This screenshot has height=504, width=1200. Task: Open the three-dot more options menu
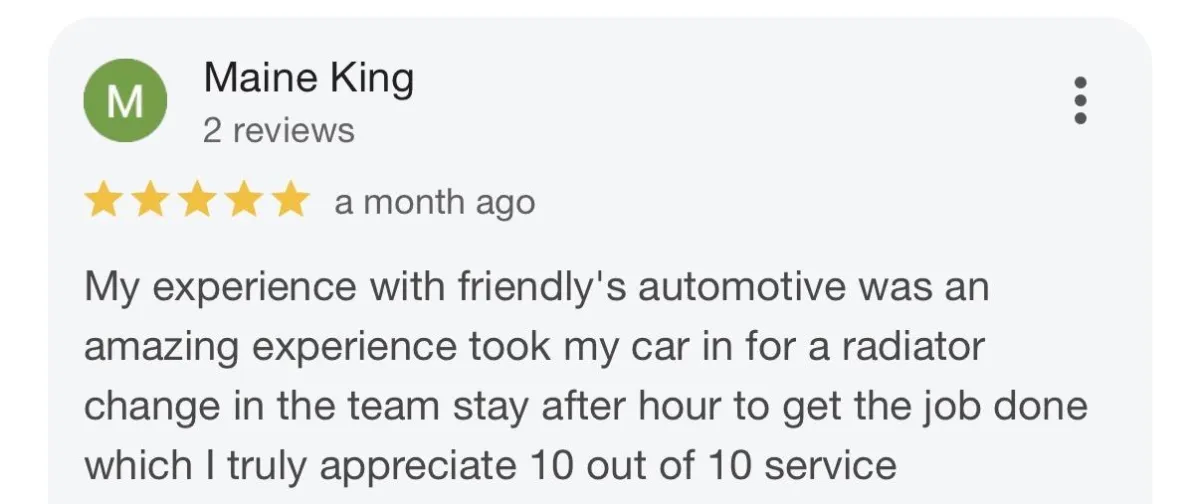click(x=1079, y=100)
